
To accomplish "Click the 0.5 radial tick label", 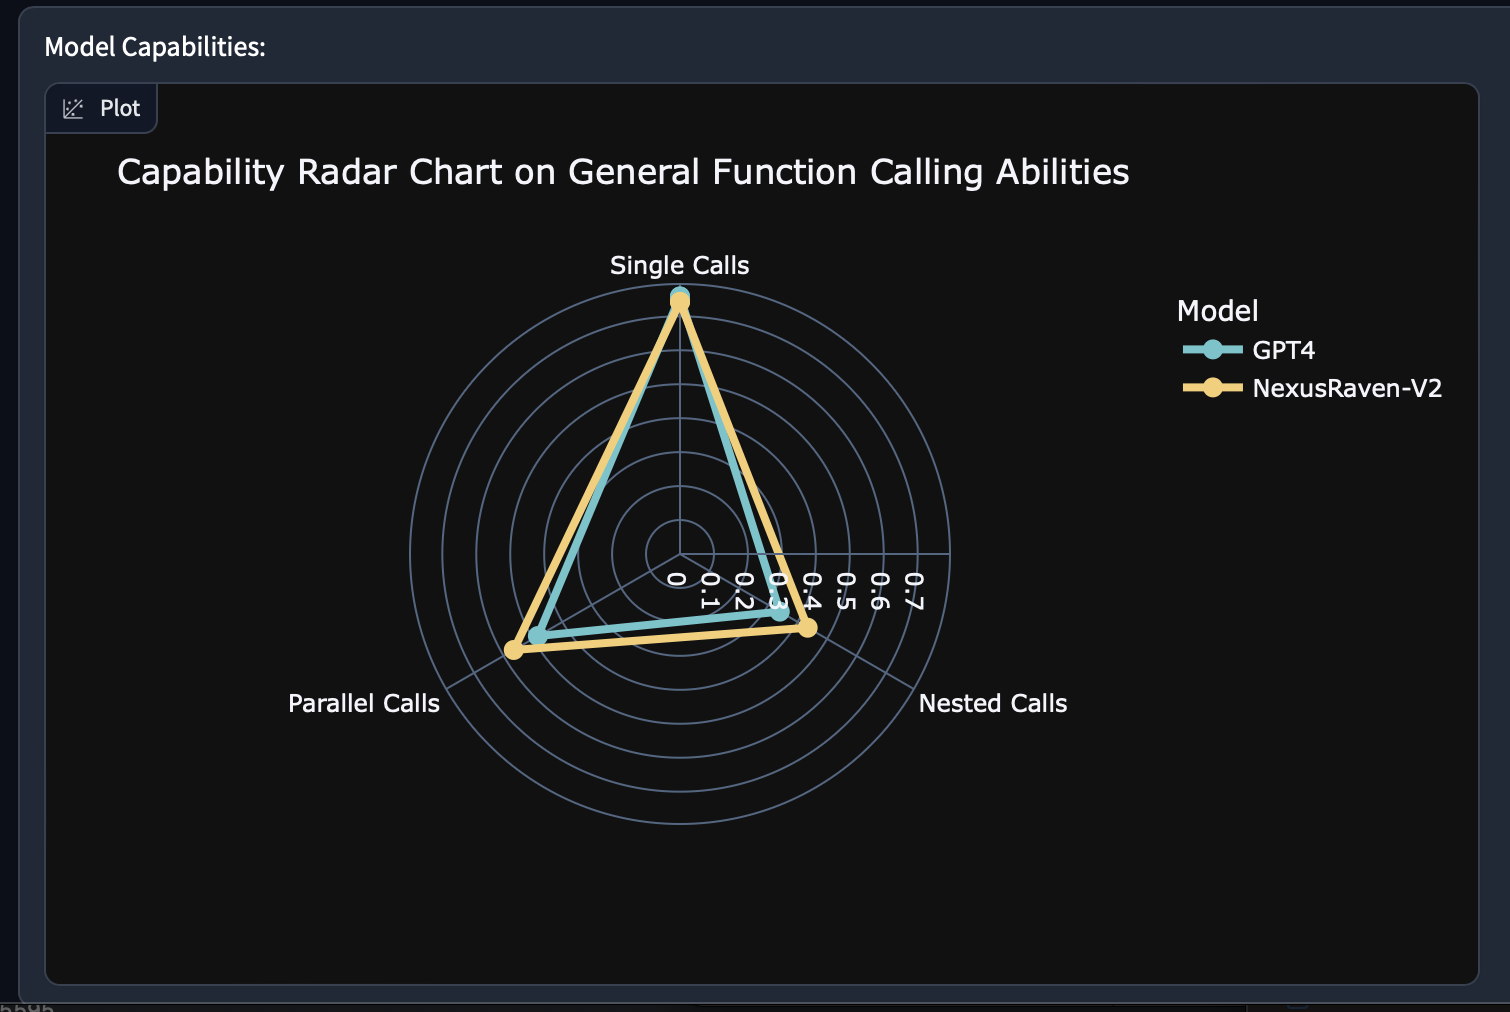I will pyautogui.click(x=845, y=590).
